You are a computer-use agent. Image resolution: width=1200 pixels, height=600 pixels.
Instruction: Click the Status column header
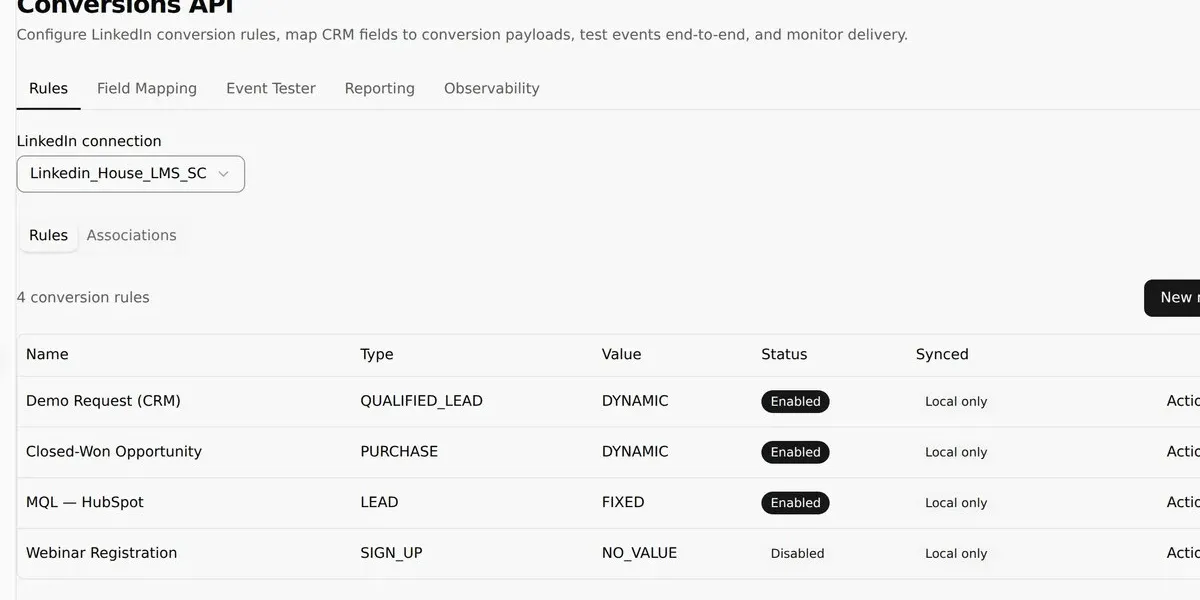tap(784, 354)
